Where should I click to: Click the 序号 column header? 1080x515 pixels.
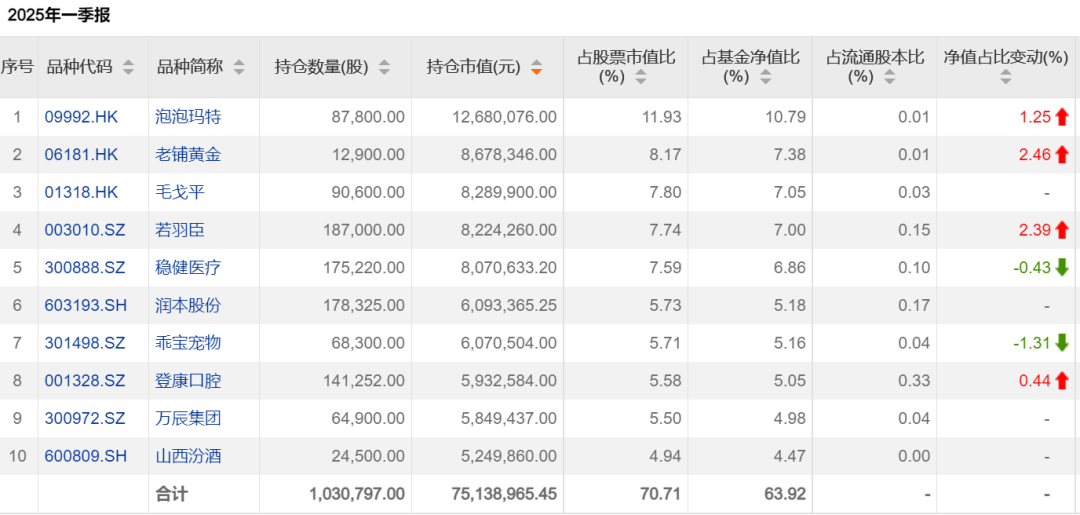click(17, 67)
